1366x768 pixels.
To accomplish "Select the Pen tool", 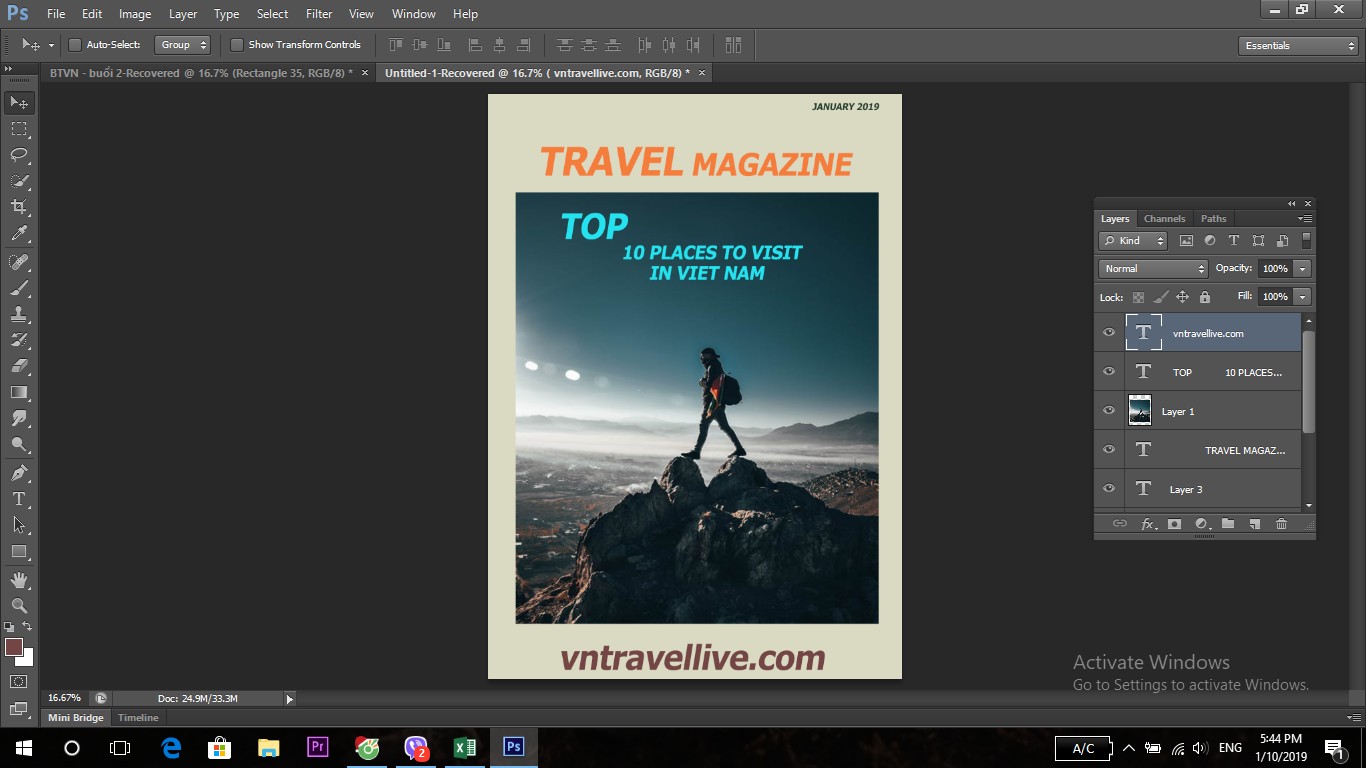I will pyautogui.click(x=19, y=473).
